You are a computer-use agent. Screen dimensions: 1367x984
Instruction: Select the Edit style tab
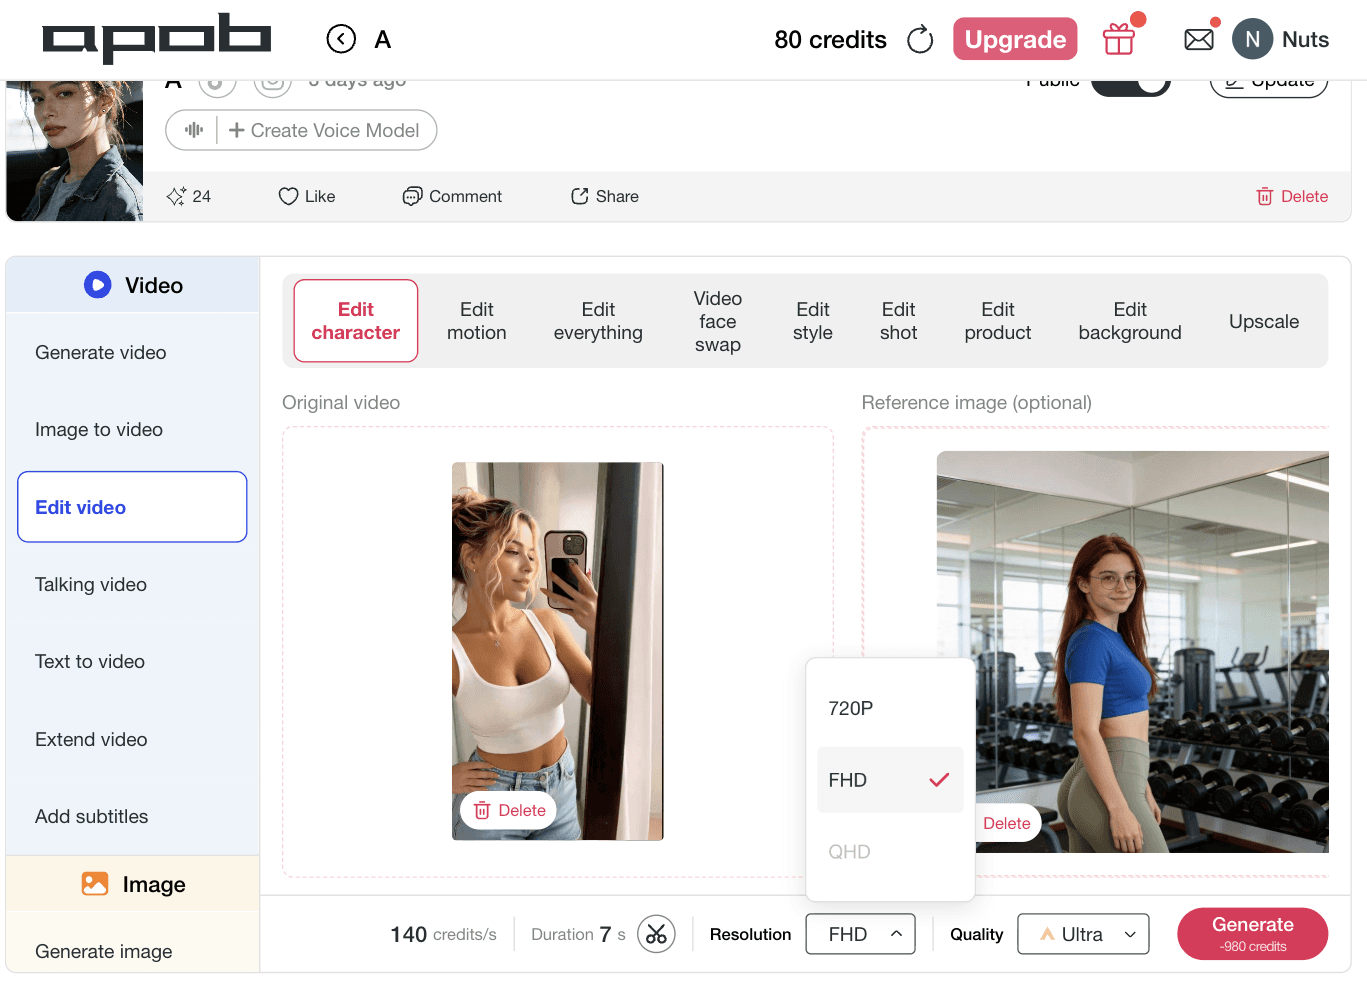pyautogui.click(x=813, y=321)
